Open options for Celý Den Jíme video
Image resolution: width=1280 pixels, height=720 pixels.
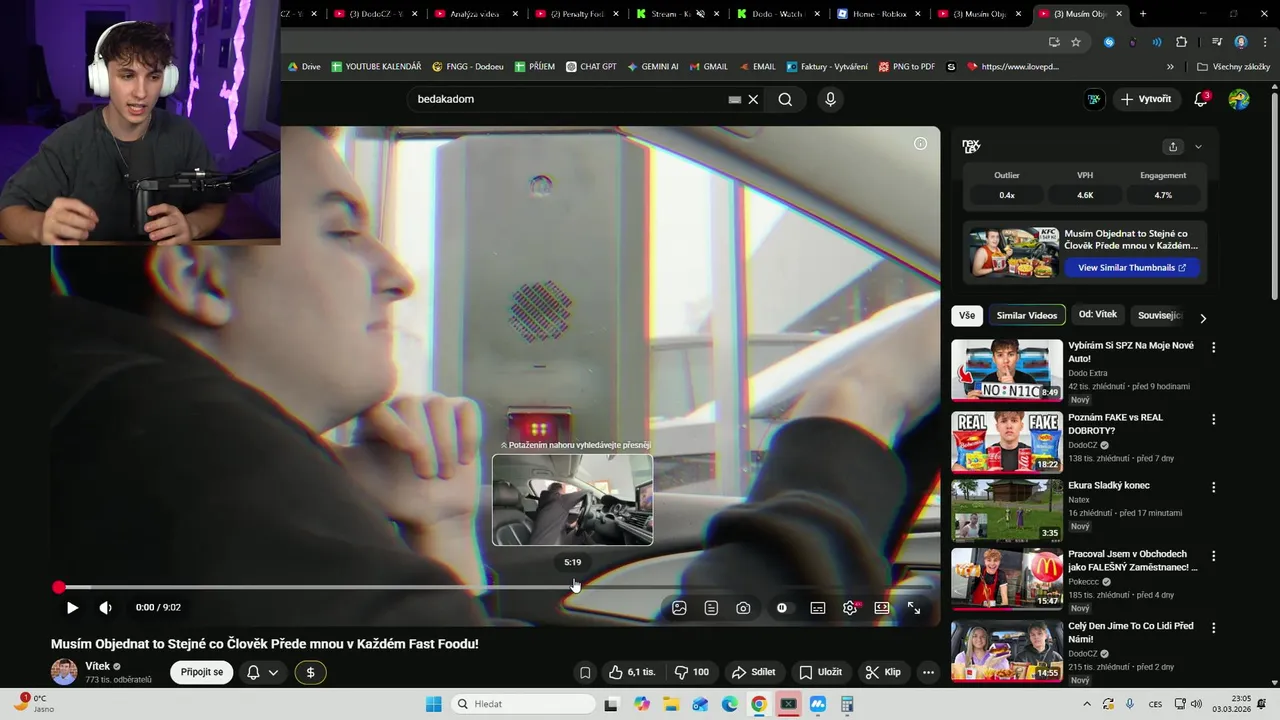[x=1214, y=627]
